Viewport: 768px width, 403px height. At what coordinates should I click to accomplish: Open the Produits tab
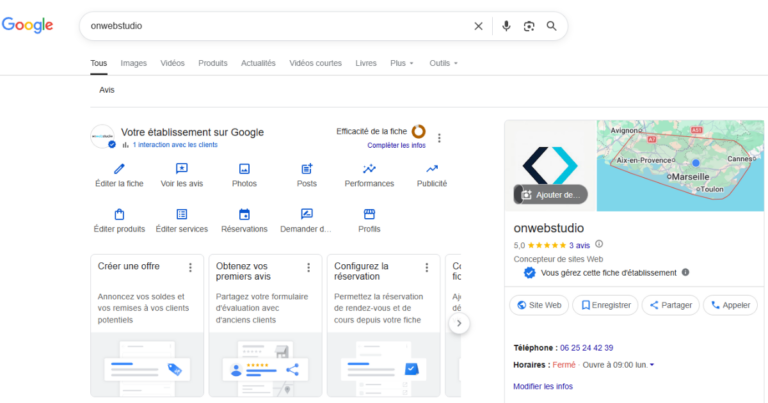pyautogui.click(x=213, y=63)
